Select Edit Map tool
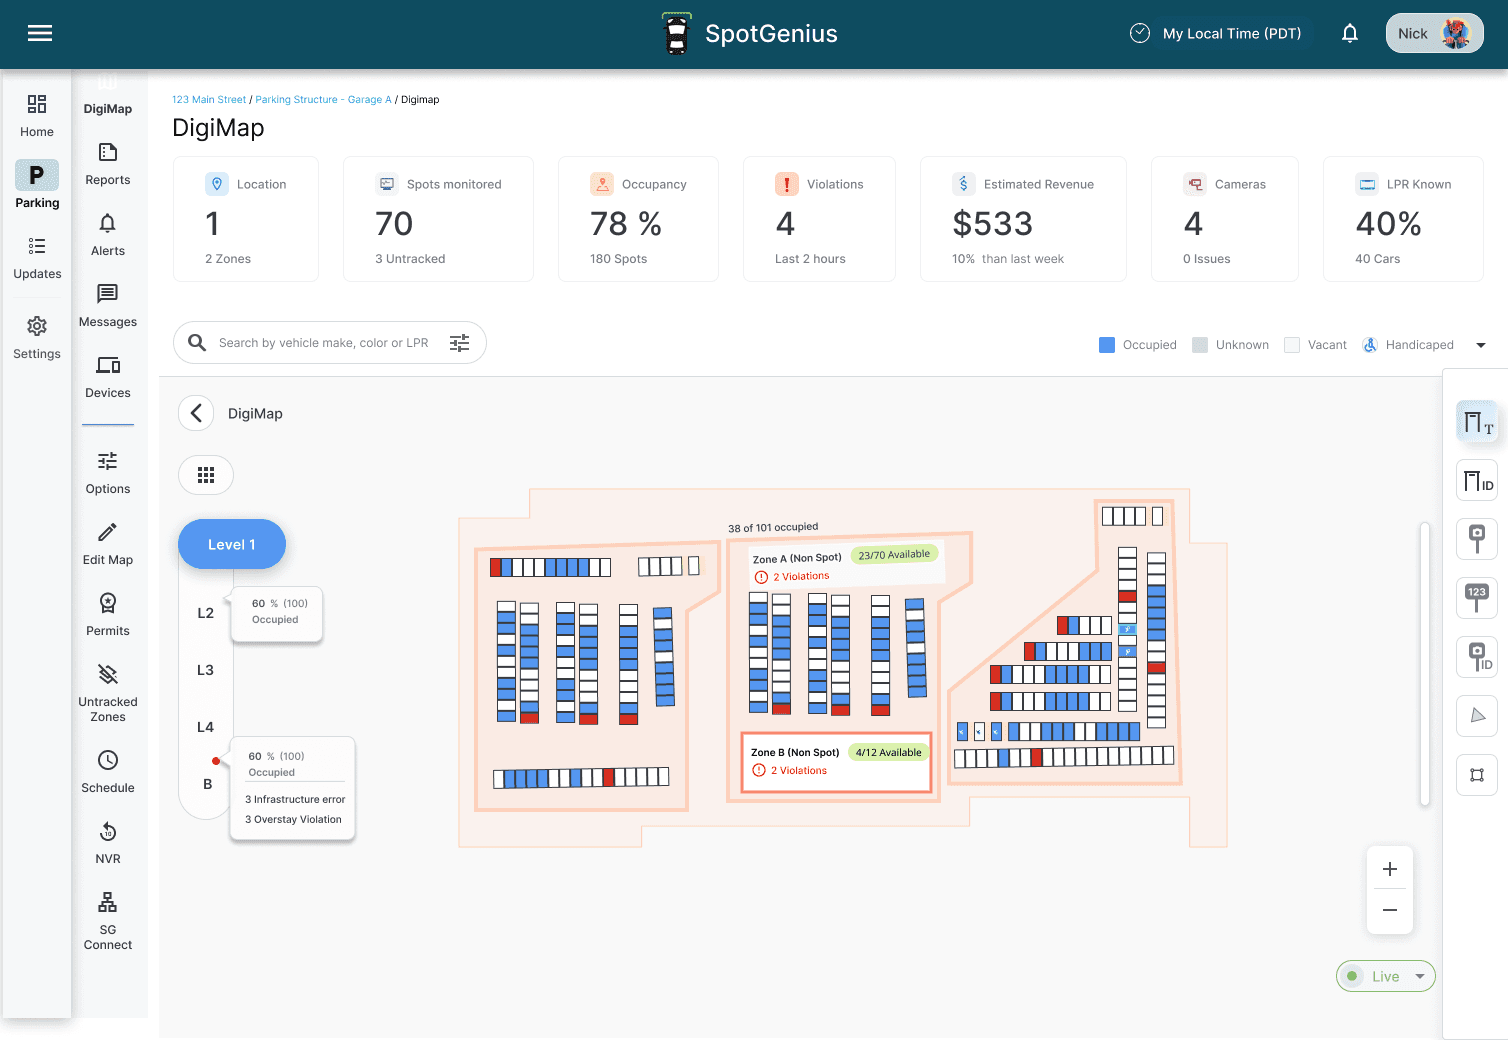 point(108,545)
